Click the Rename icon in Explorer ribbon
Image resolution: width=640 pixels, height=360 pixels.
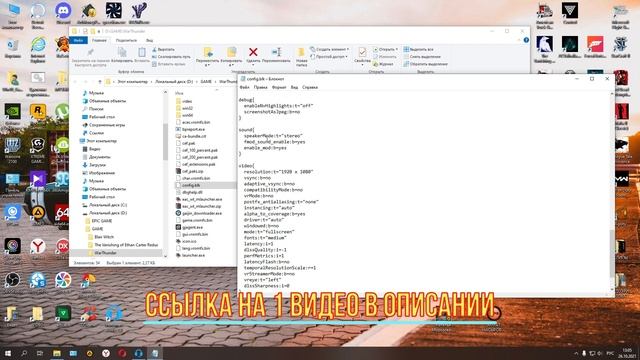coord(276,52)
